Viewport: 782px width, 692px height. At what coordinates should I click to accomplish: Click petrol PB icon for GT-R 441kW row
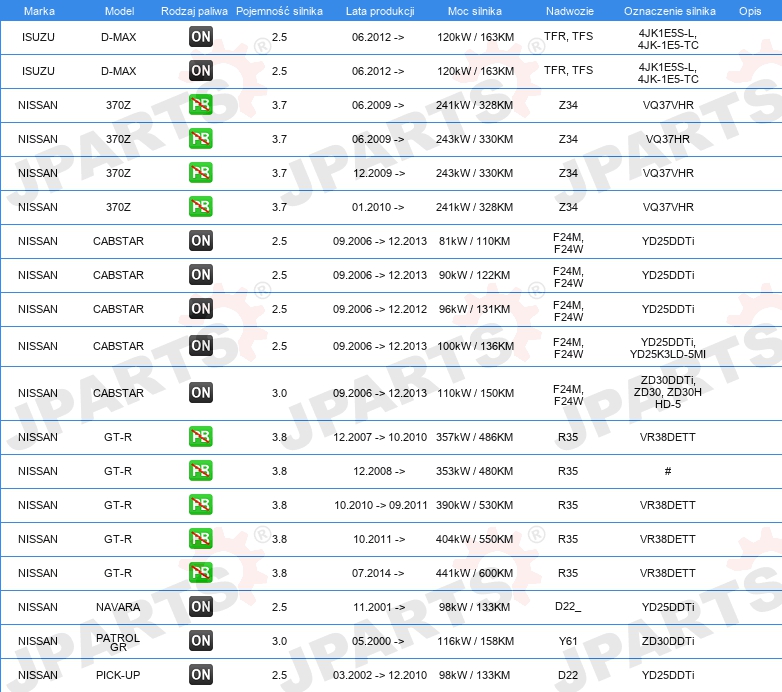[200, 573]
